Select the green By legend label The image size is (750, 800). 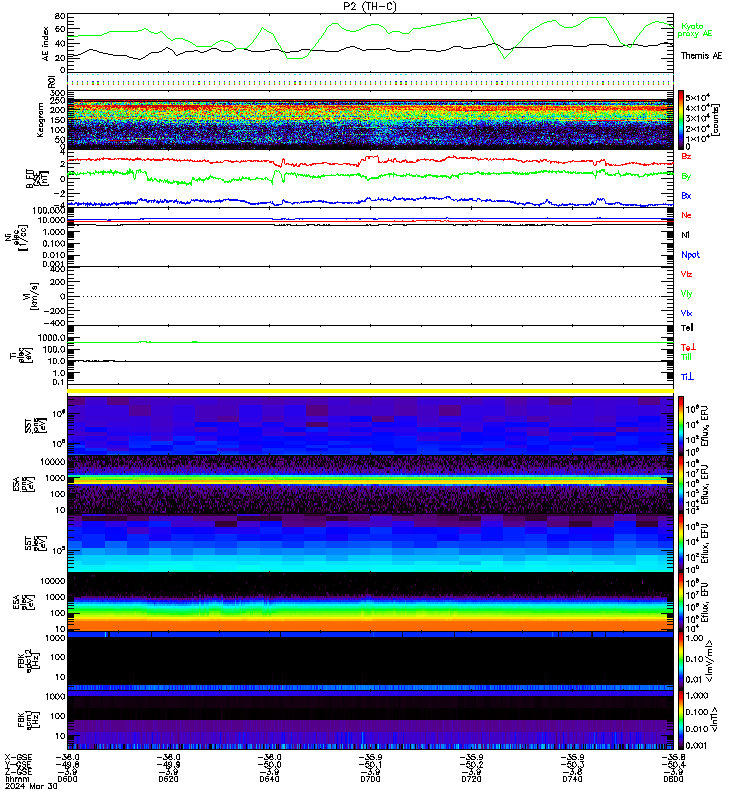point(686,176)
